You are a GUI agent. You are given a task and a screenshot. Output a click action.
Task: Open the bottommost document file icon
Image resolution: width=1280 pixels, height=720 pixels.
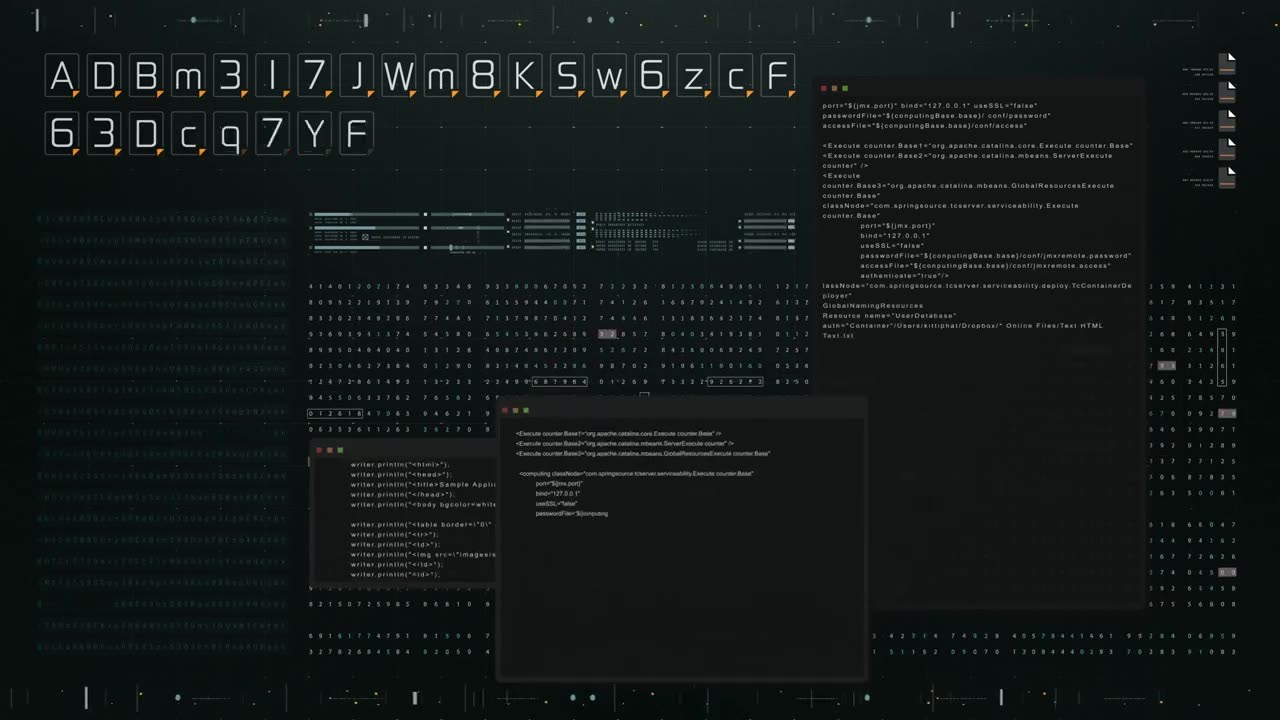[x=1227, y=178]
